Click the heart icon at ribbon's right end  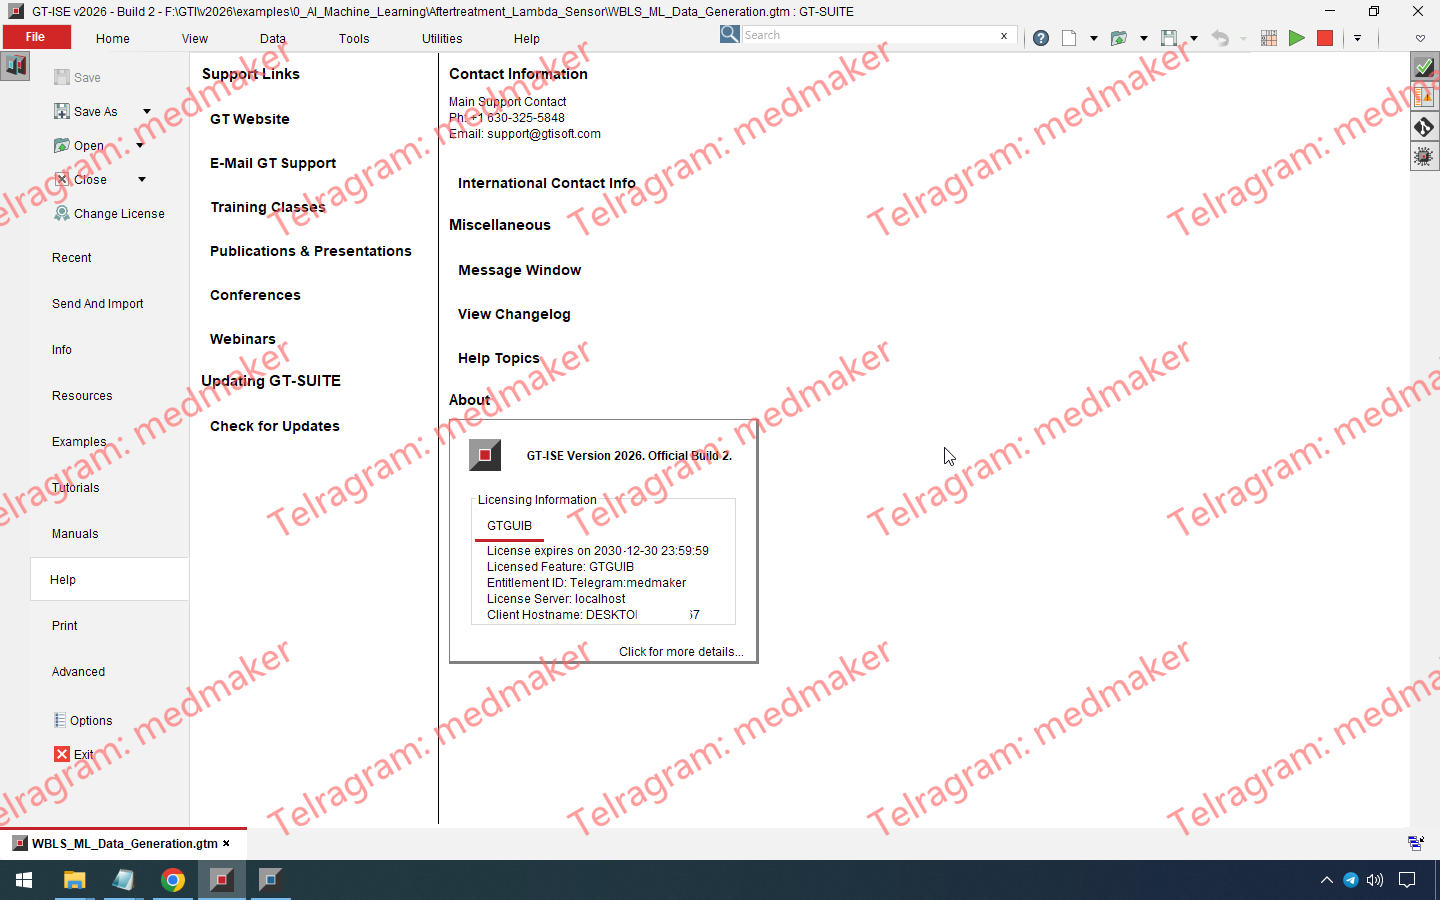click(1420, 38)
